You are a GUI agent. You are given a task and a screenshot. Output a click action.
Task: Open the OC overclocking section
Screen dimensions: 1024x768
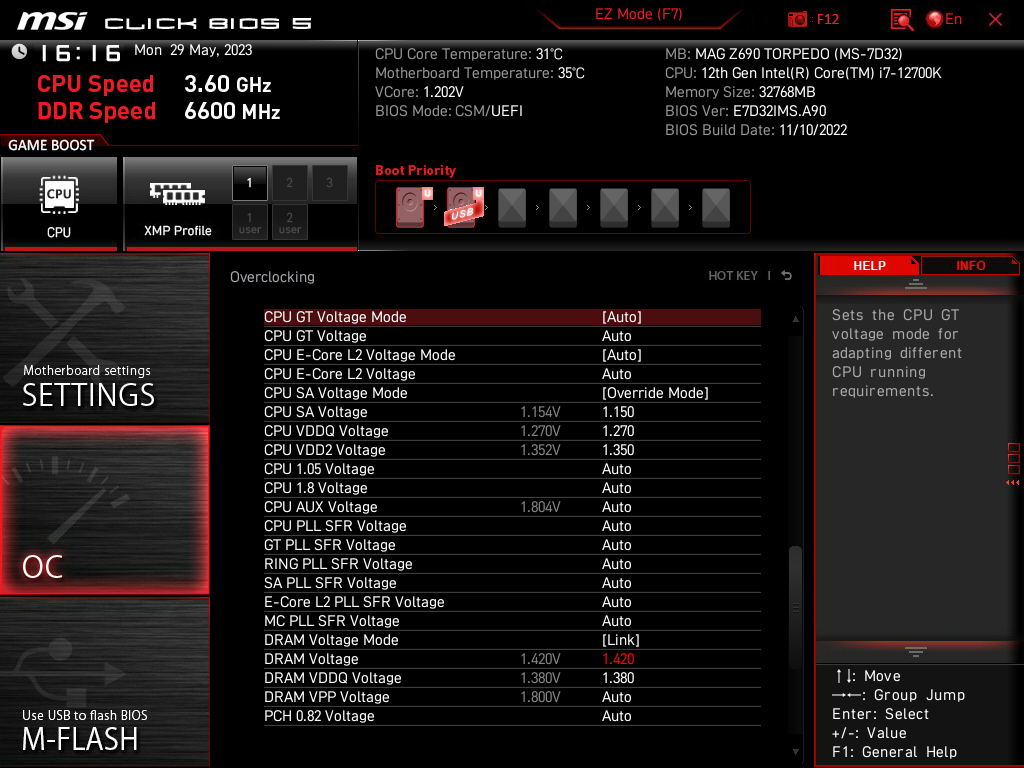(104, 511)
